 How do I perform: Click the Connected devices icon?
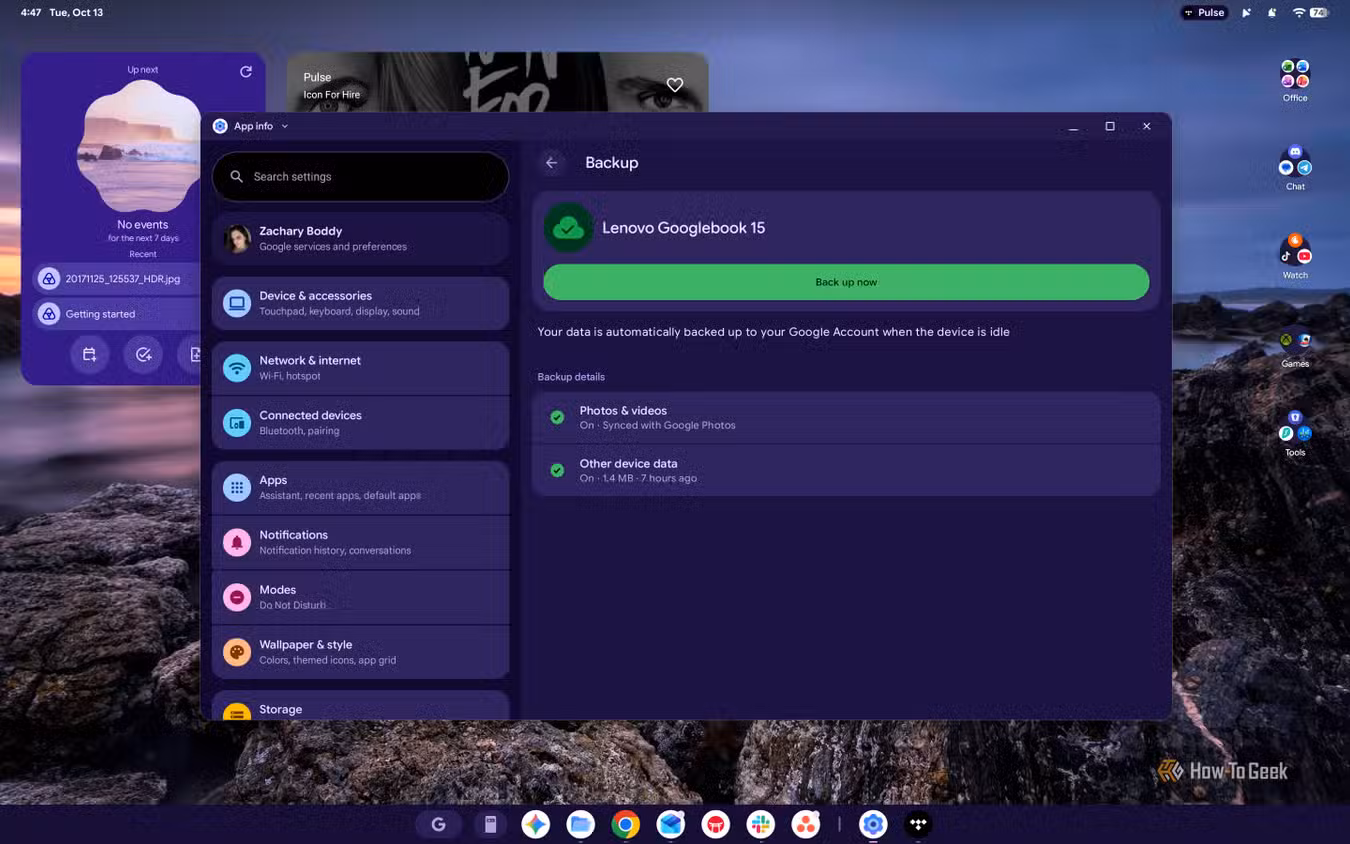pyautogui.click(x=237, y=423)
